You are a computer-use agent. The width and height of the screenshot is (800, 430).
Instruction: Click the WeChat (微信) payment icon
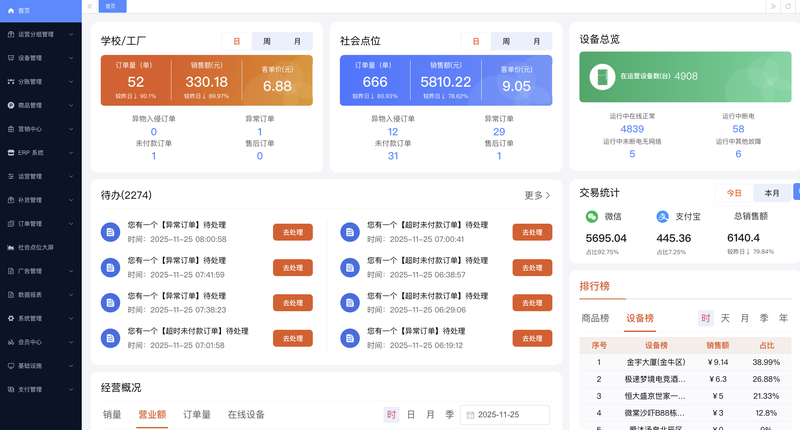(x=592, y=216)
